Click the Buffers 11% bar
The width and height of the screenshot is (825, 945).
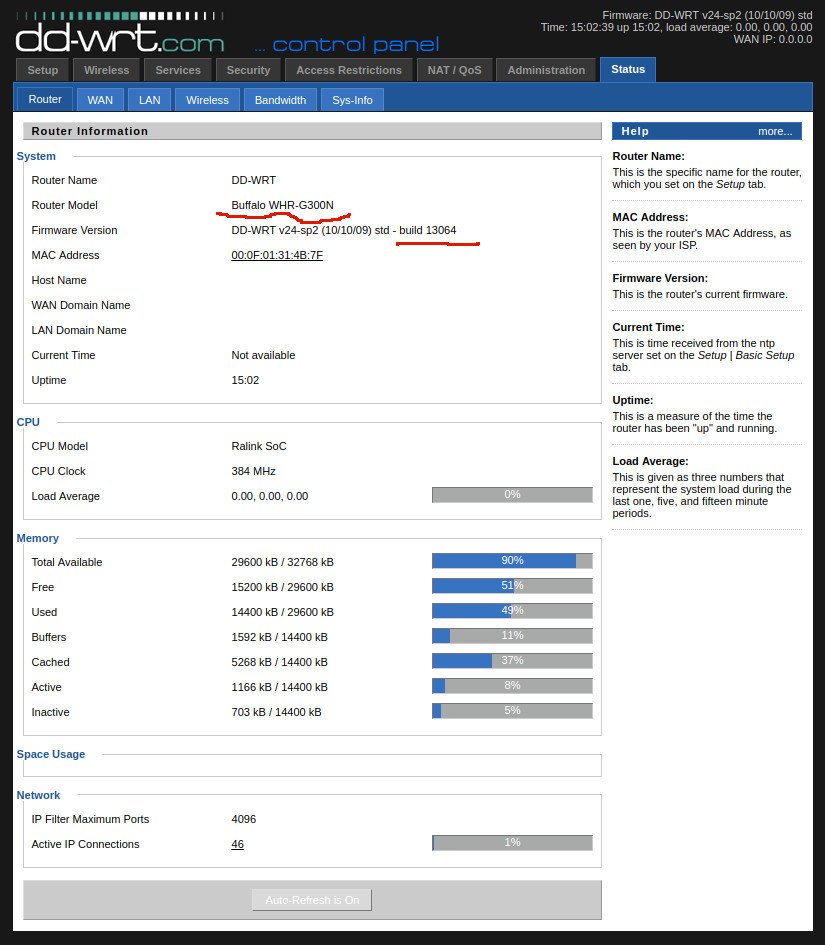pos(512,636)
